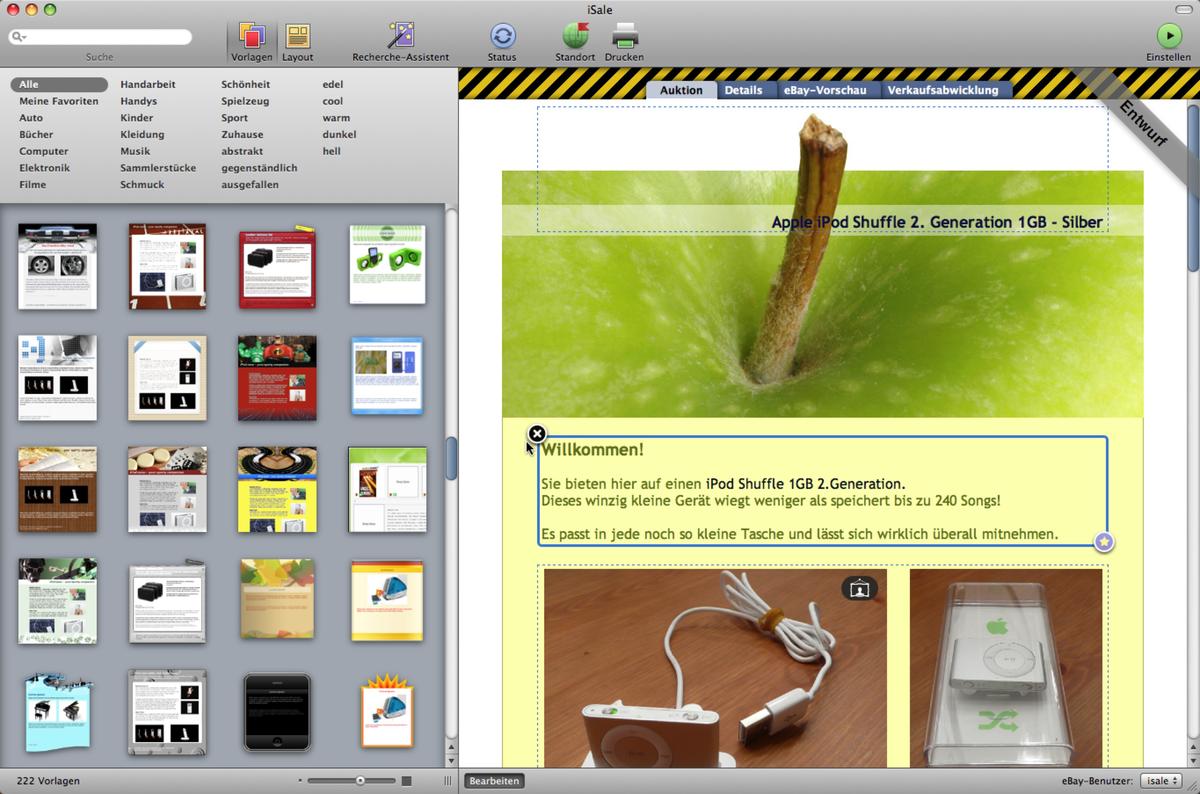Filter by Schönheit category
The height and width of the screenshot is (794, 1200).
pyautogui.click(x=246, y=85)
